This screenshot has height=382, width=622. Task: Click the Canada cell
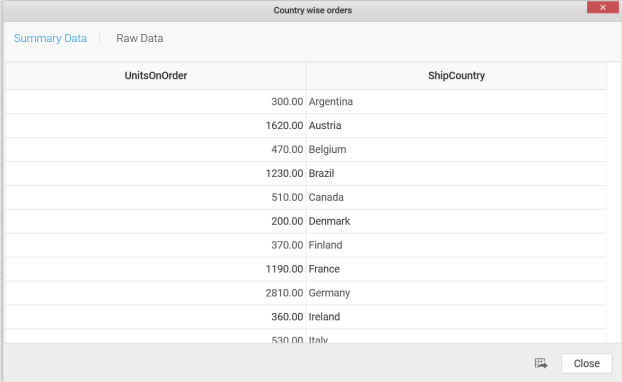[x=456, y=197]
